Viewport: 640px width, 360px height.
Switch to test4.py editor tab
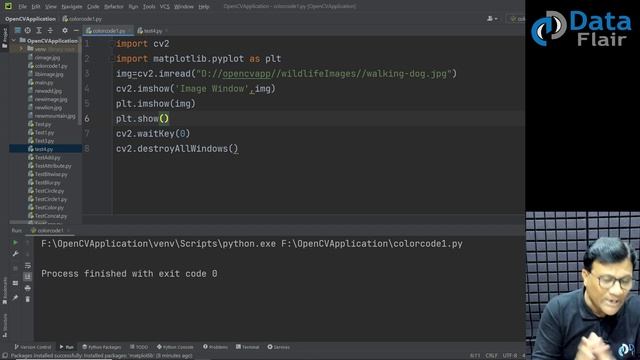coord(150,31)
